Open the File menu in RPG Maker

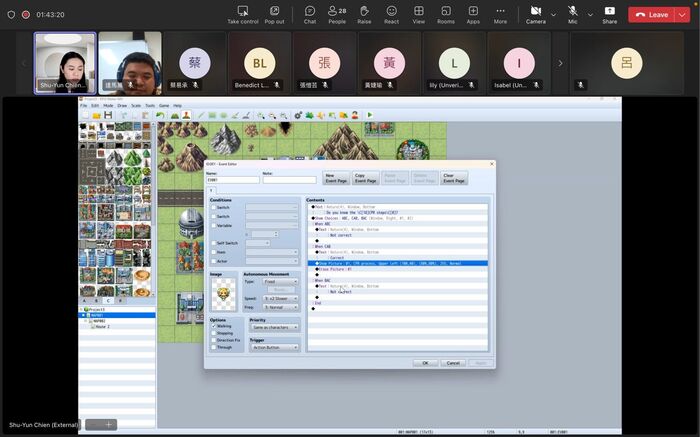pyautogui.click(x=83, y=106)
